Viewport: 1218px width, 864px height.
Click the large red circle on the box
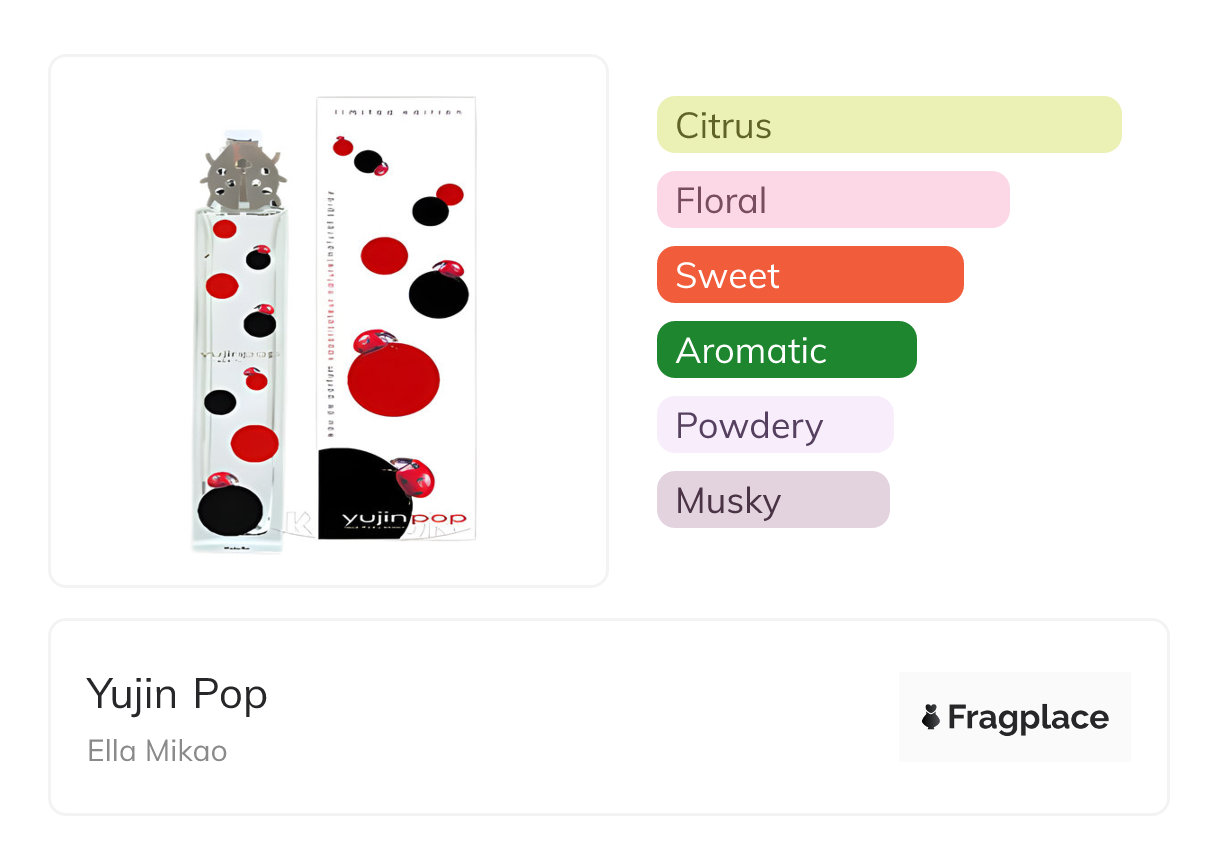click(x=393, y=382)
